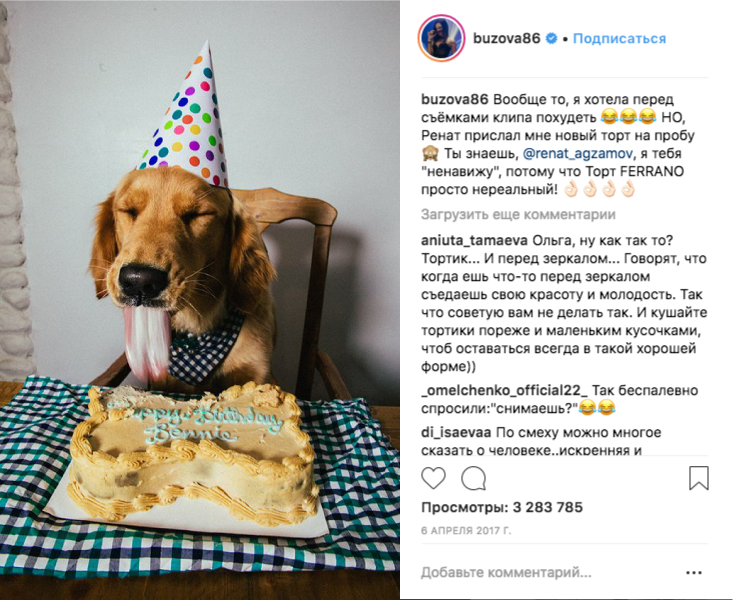Click the verified badge next to buzova86
733x600 pixels.
(552, 38)
